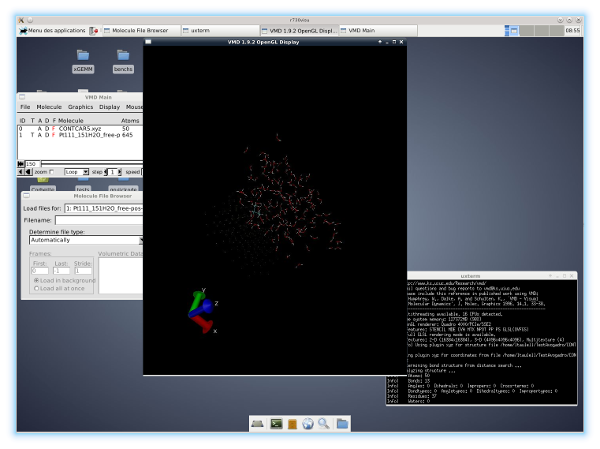Click the highlighted first workspace in switcher
Viewport: 600px width, 449px height.
click(511, 30)
